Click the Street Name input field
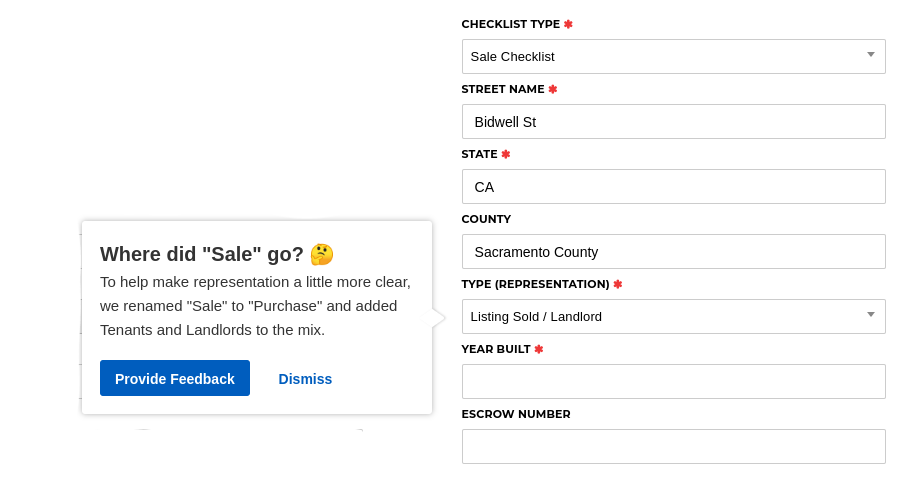Image resolution: width=905 pixels, height=478 pixels. pyautogui.click(x=674, y=122)
